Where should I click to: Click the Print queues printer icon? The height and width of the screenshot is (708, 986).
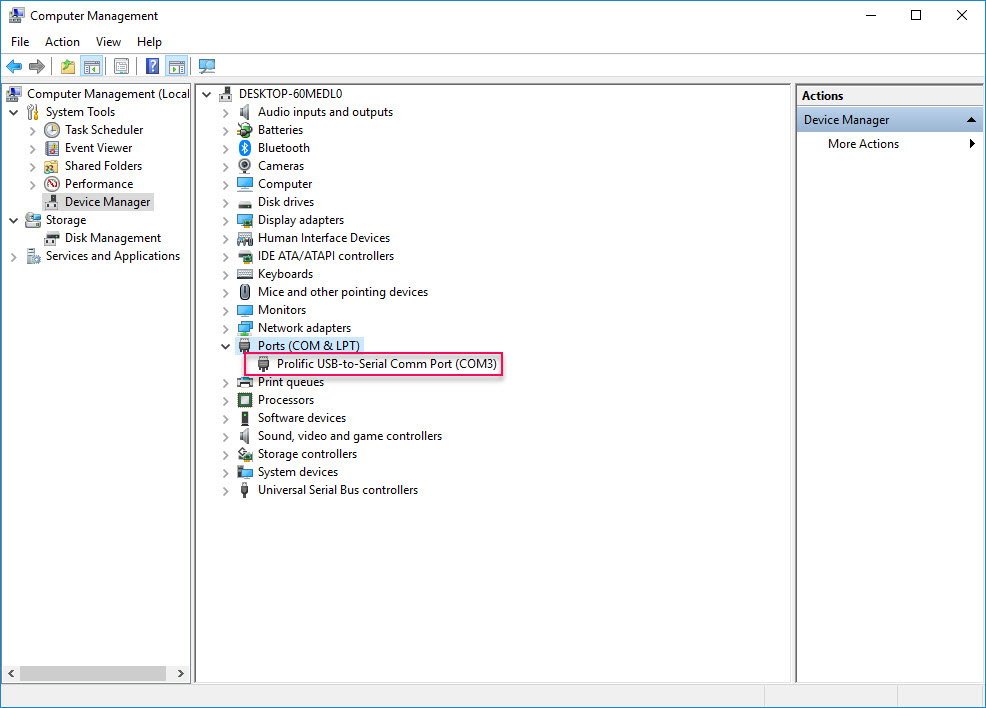point(245,382)
